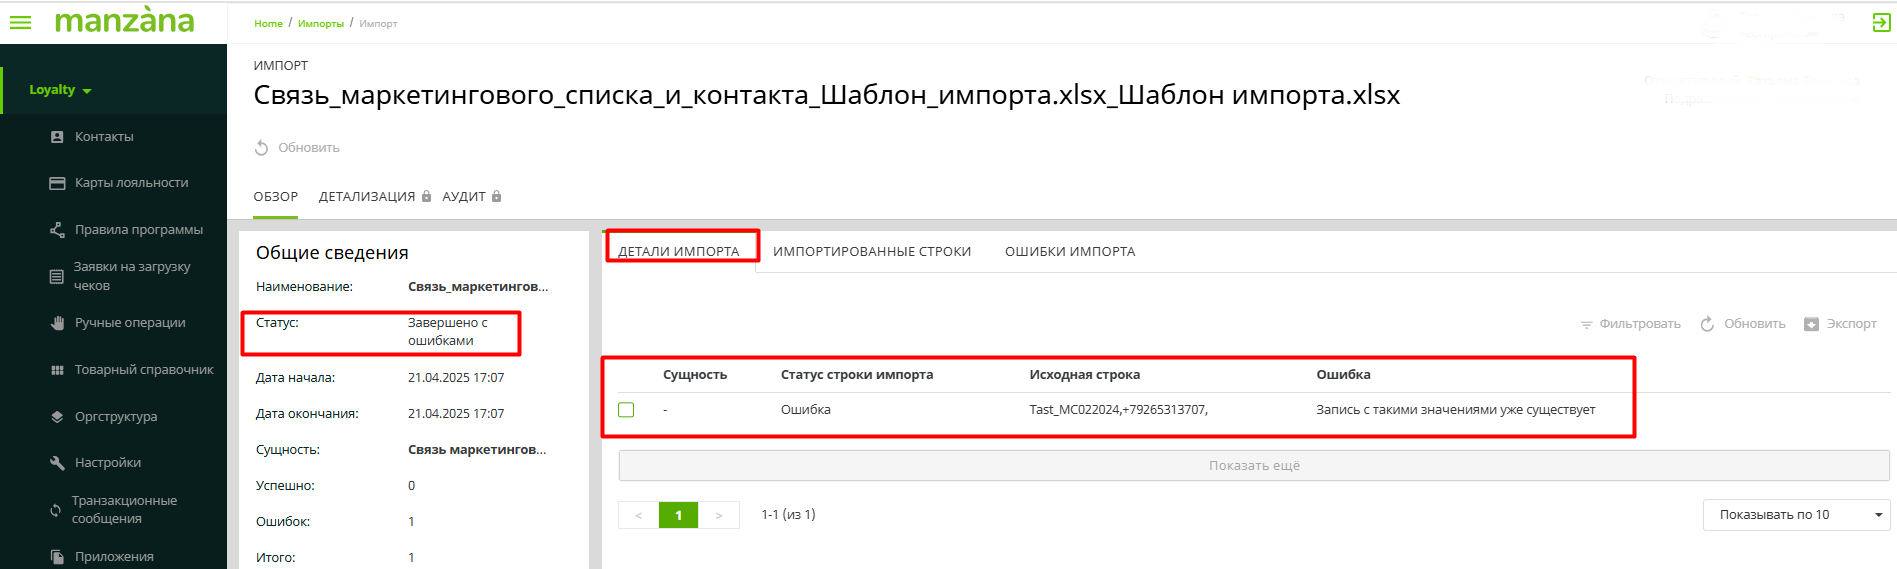
Task: Click the Товарный справочник grid icon
Action: [57, 370]
